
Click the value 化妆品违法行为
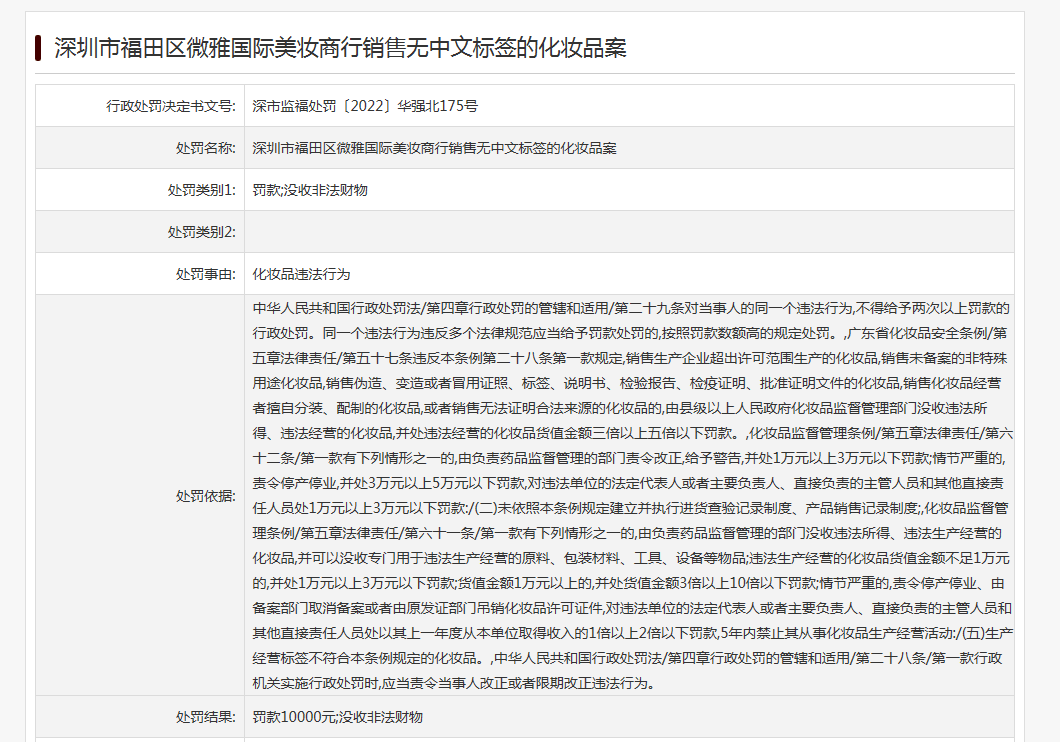pos(301,274)
